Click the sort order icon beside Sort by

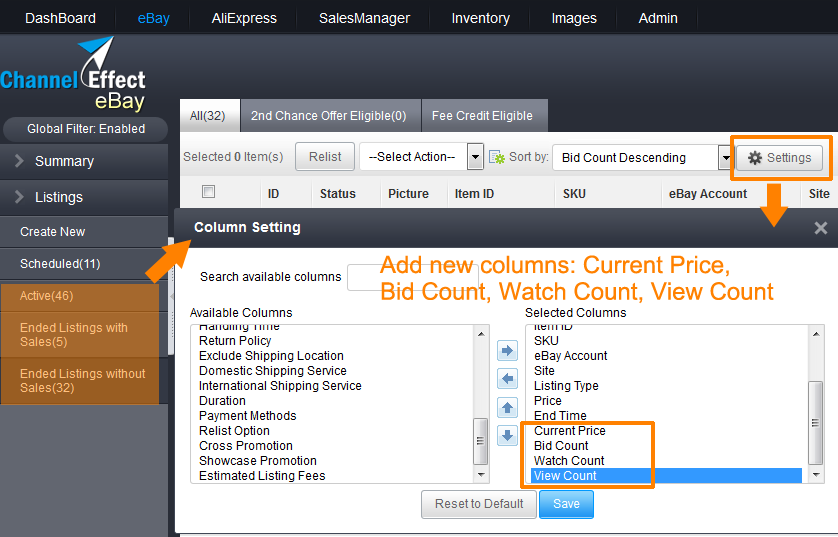(x=496, y=157)
